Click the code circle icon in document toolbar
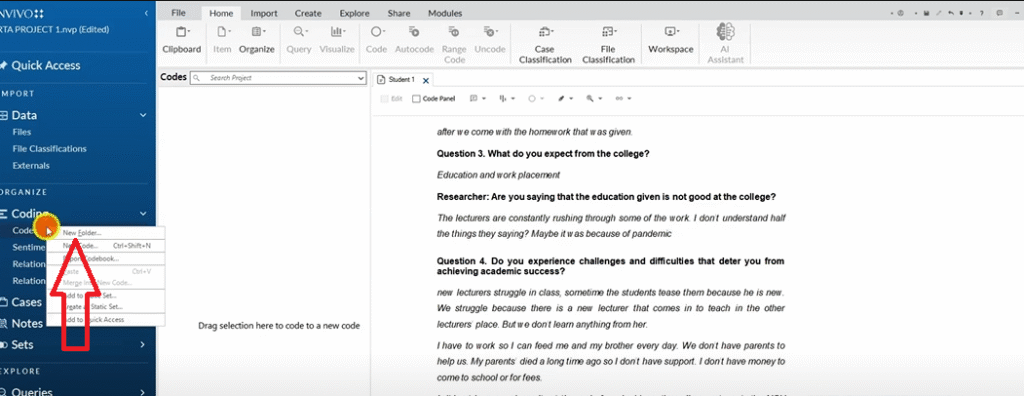The image size is (1024, 396). (x=532, y=99)
